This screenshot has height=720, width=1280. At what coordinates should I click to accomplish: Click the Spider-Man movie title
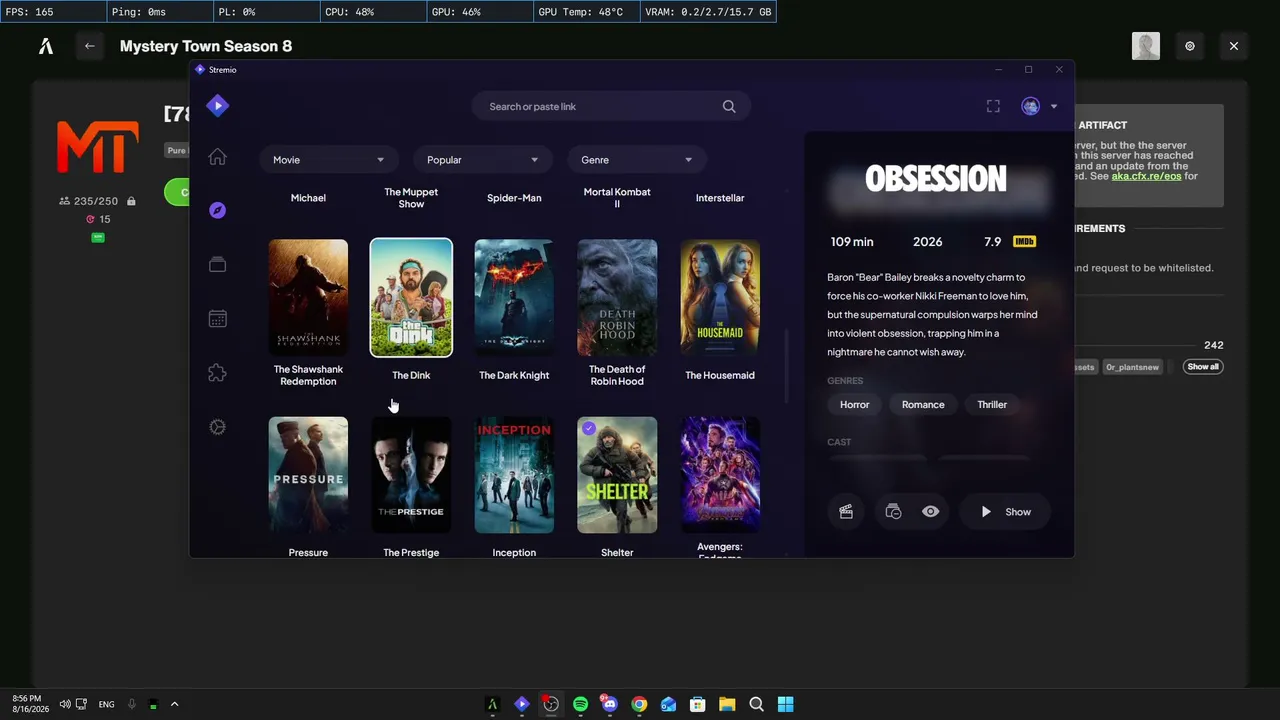coord(514,198)
